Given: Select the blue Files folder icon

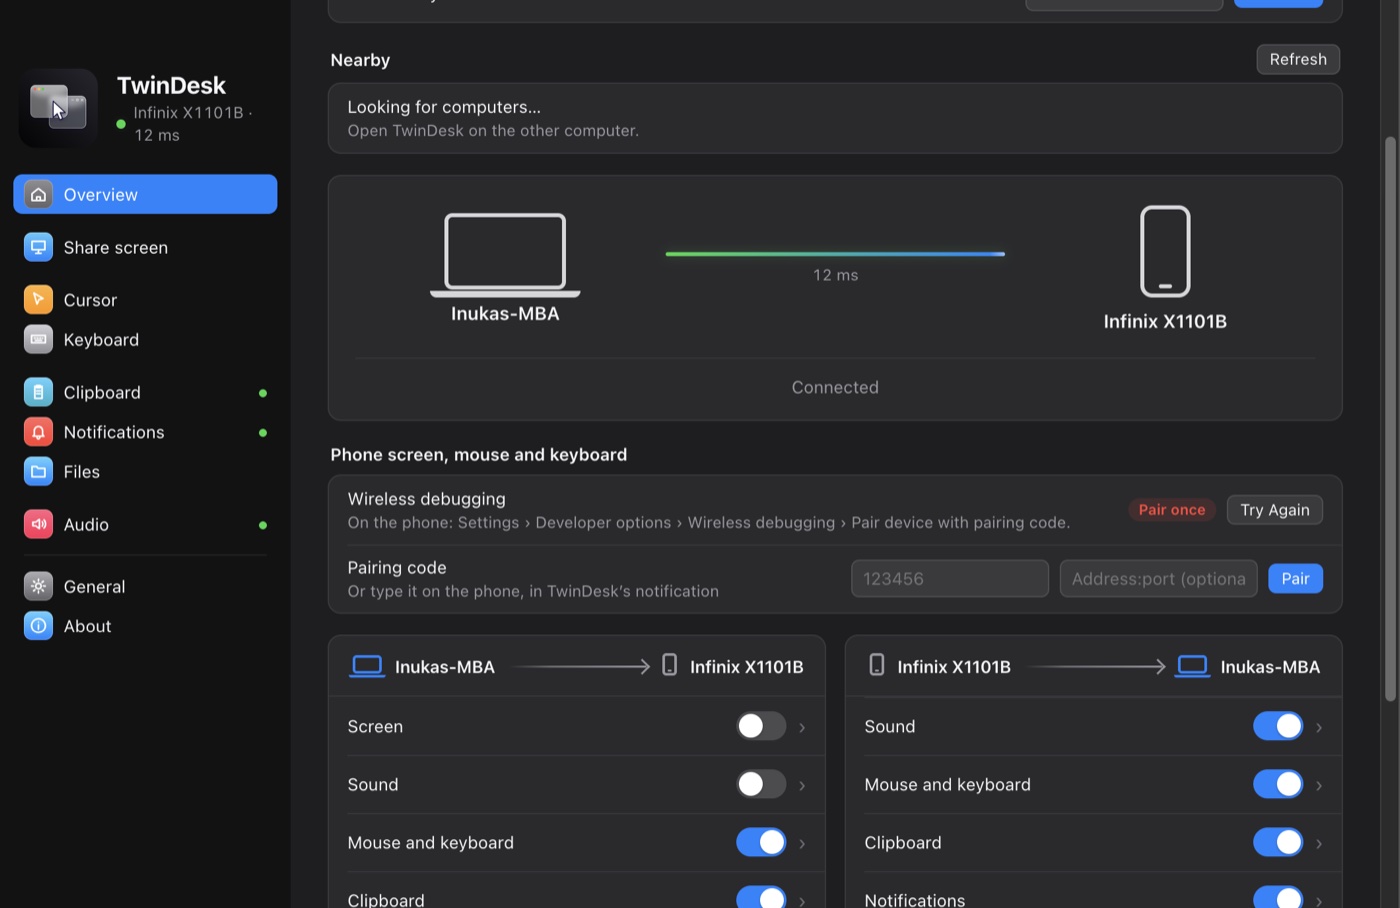Looking at the screenshot, I should 38,472.
